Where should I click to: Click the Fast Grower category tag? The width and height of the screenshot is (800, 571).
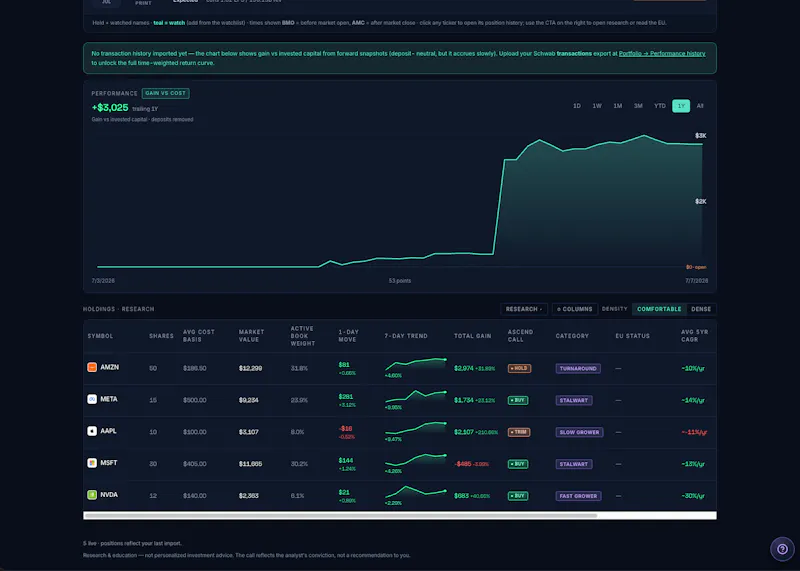578,496
